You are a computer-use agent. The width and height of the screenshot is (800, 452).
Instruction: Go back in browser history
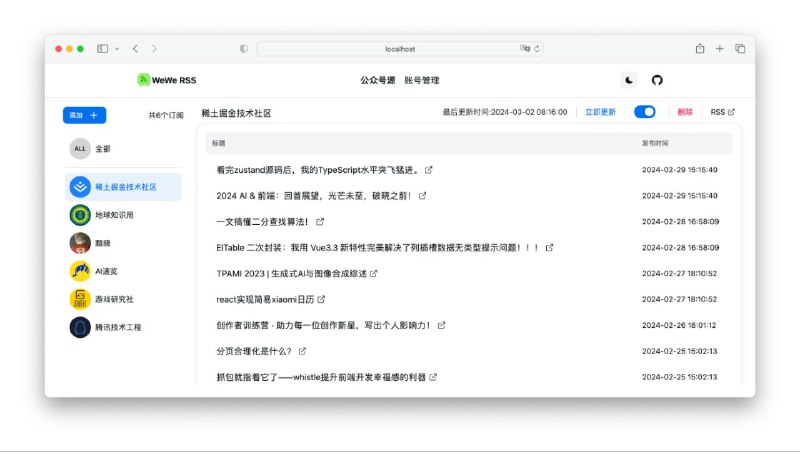click(x=135, y=48)
